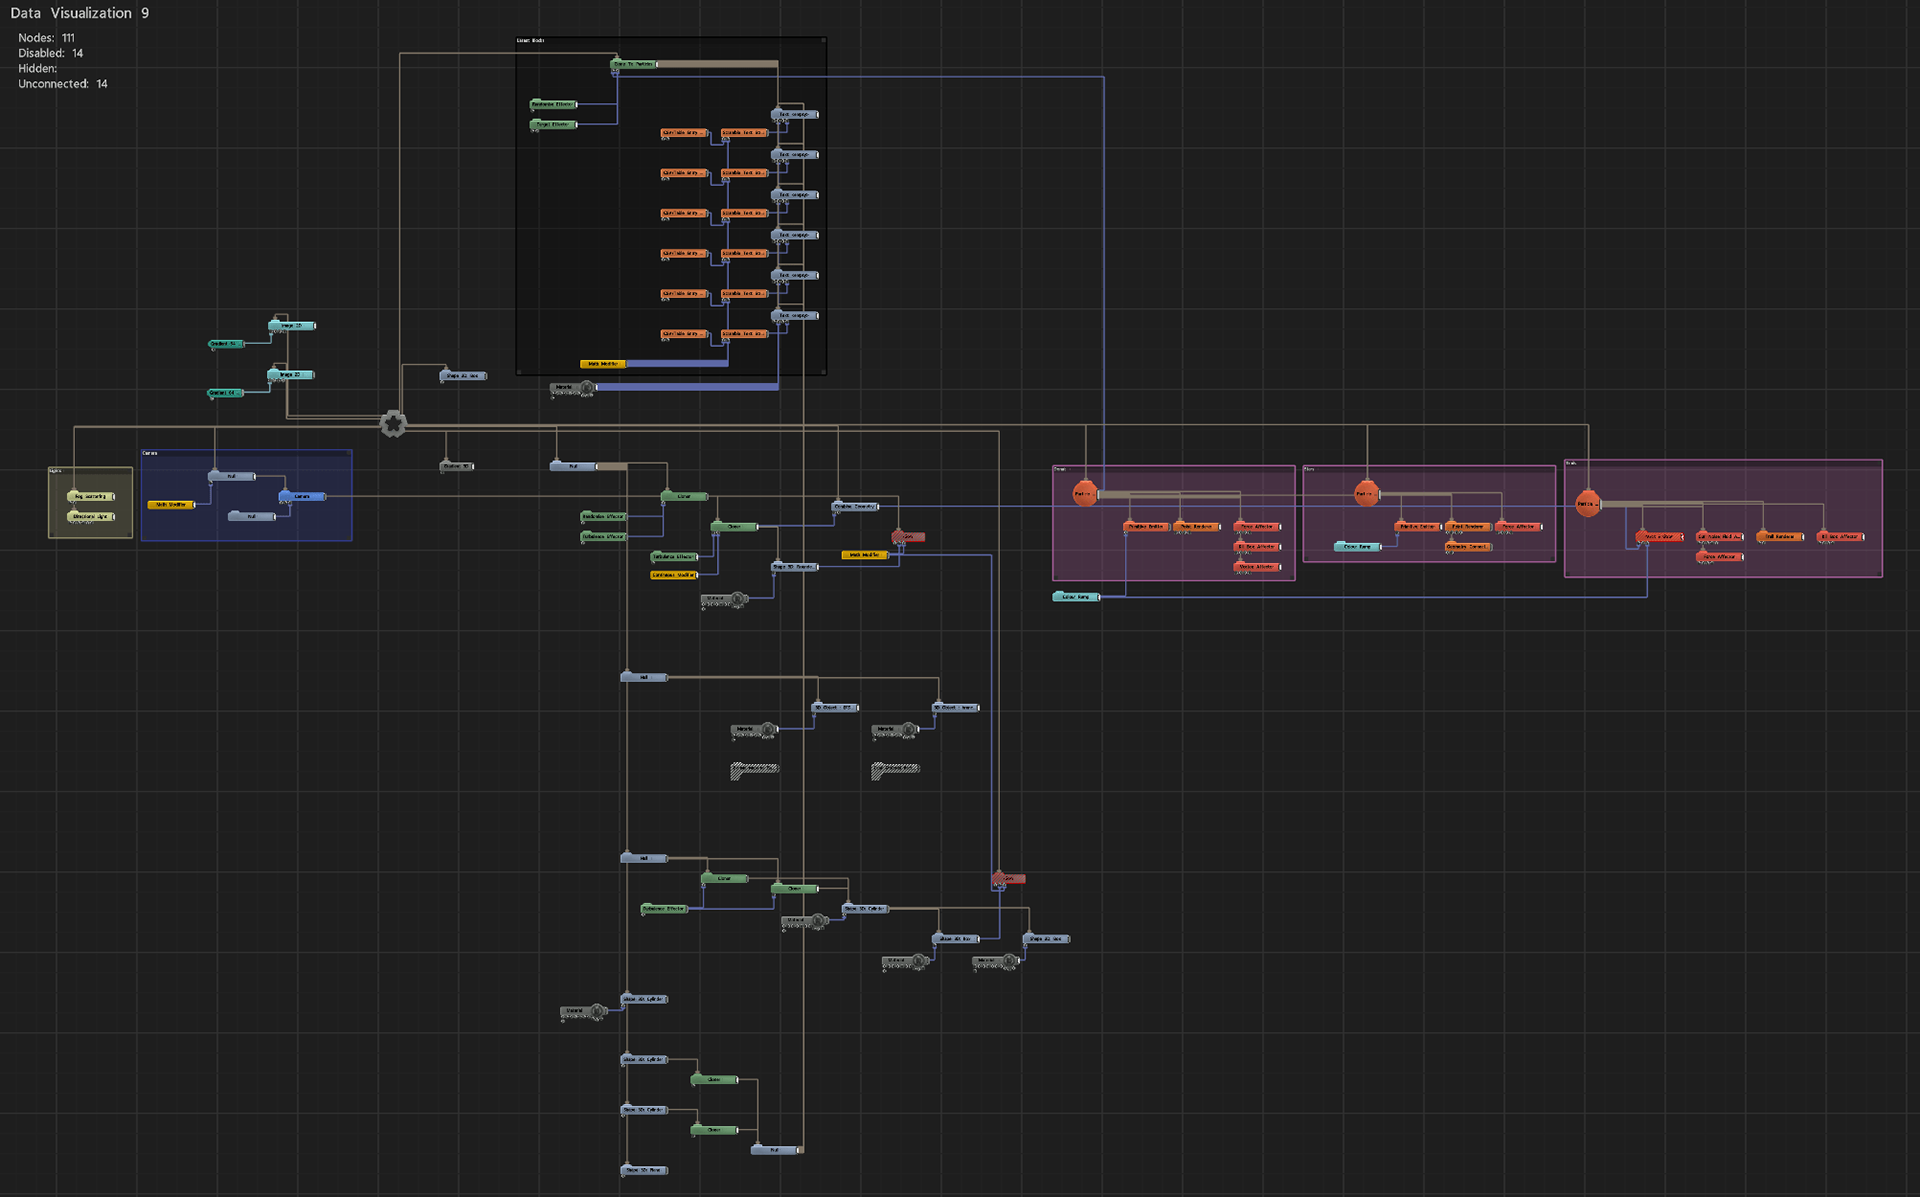Viewport: 1920px width, 1197px height.
Task: Select the Trail Renderer node
Action: click(1780, 537)
